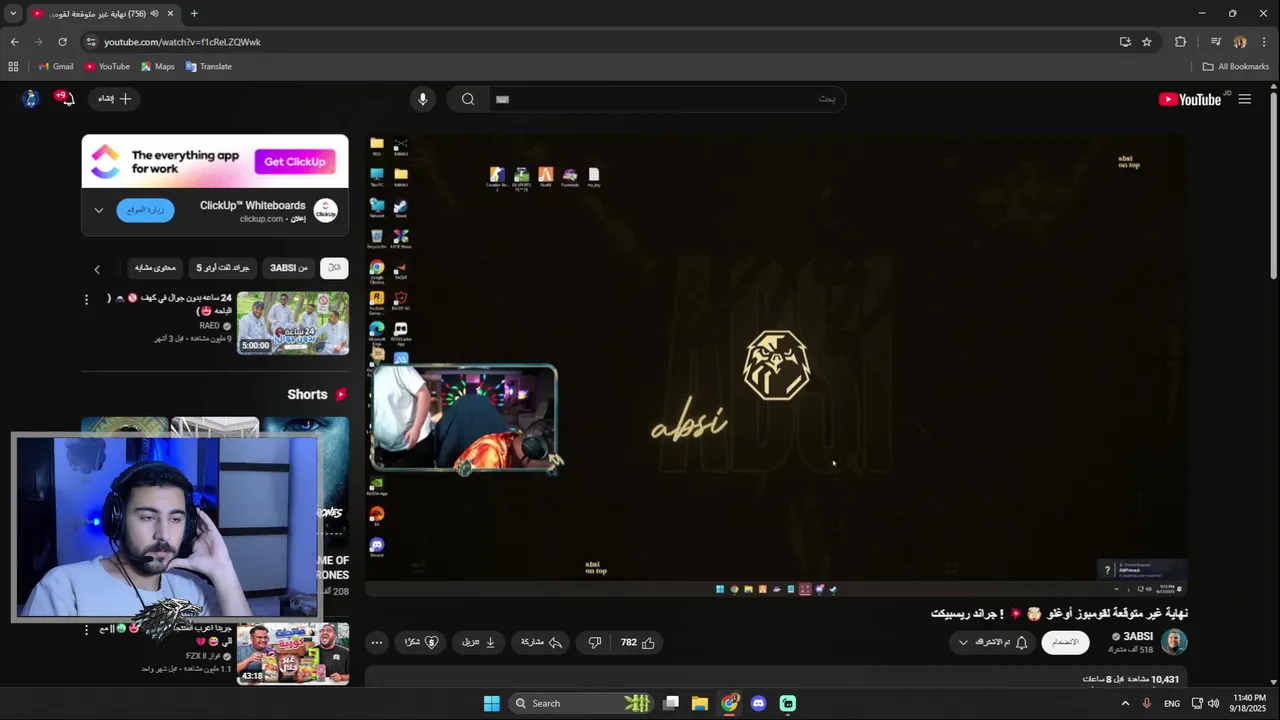1280x720 pixels.
Task: Open 3ABSI channel avatar
Action: coord(1174,642)
